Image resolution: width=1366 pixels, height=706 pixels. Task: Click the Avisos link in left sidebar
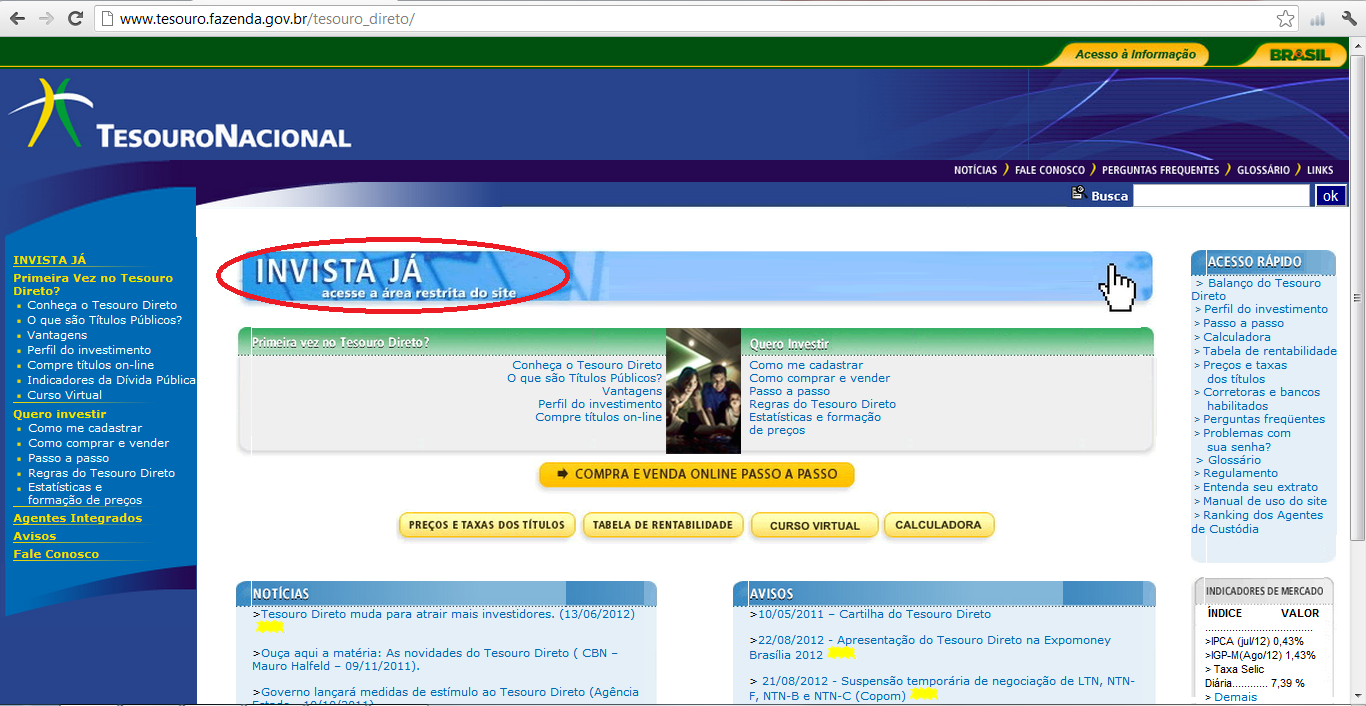[x=35, y=536]
